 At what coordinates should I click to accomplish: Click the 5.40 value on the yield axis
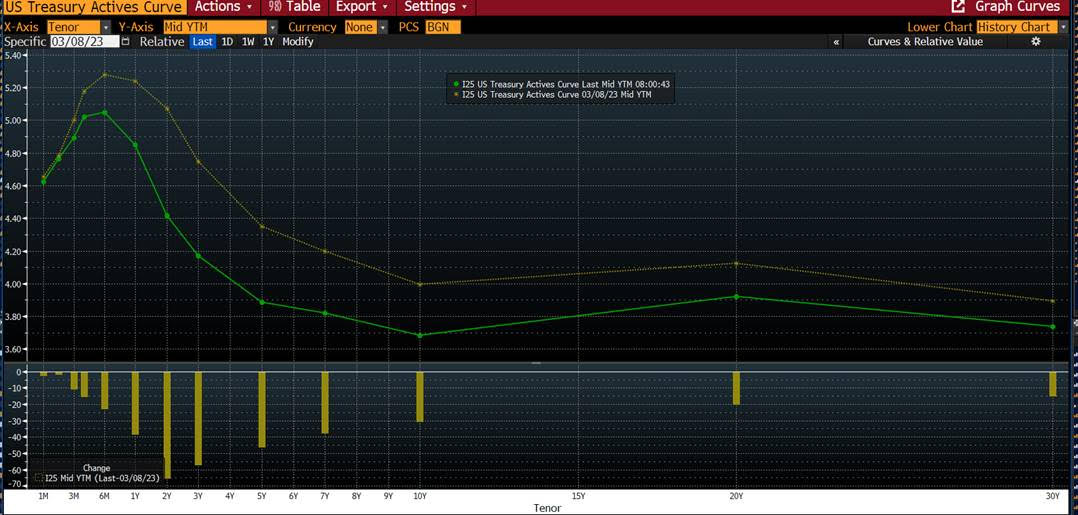click(14, 55)
